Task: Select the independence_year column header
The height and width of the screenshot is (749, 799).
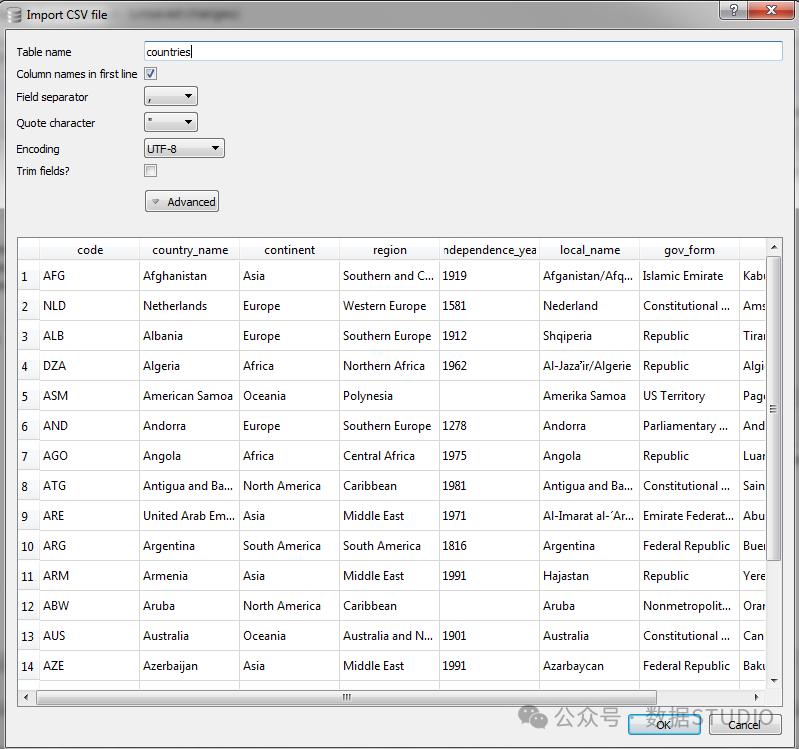Action: 489,250
